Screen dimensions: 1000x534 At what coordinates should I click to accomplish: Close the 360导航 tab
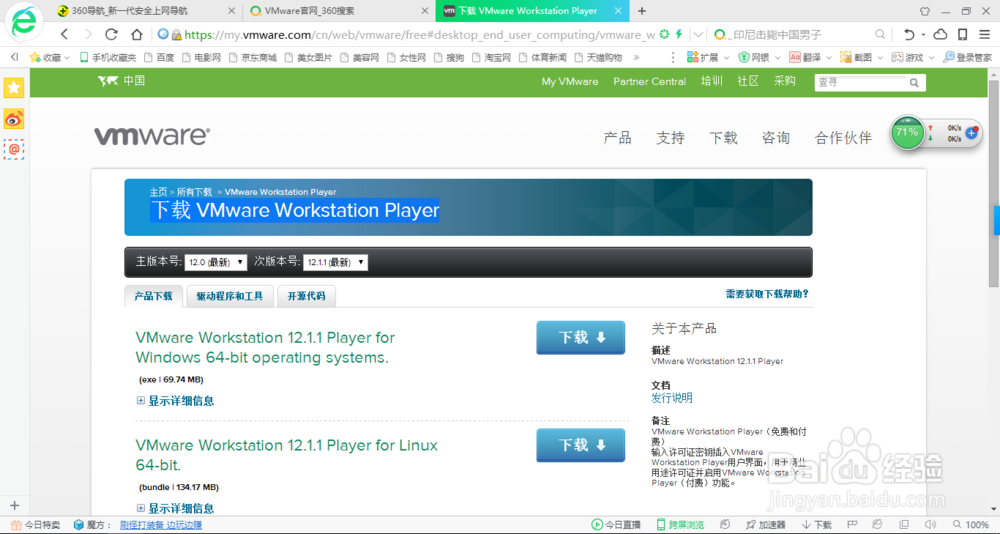pos(231,11)
